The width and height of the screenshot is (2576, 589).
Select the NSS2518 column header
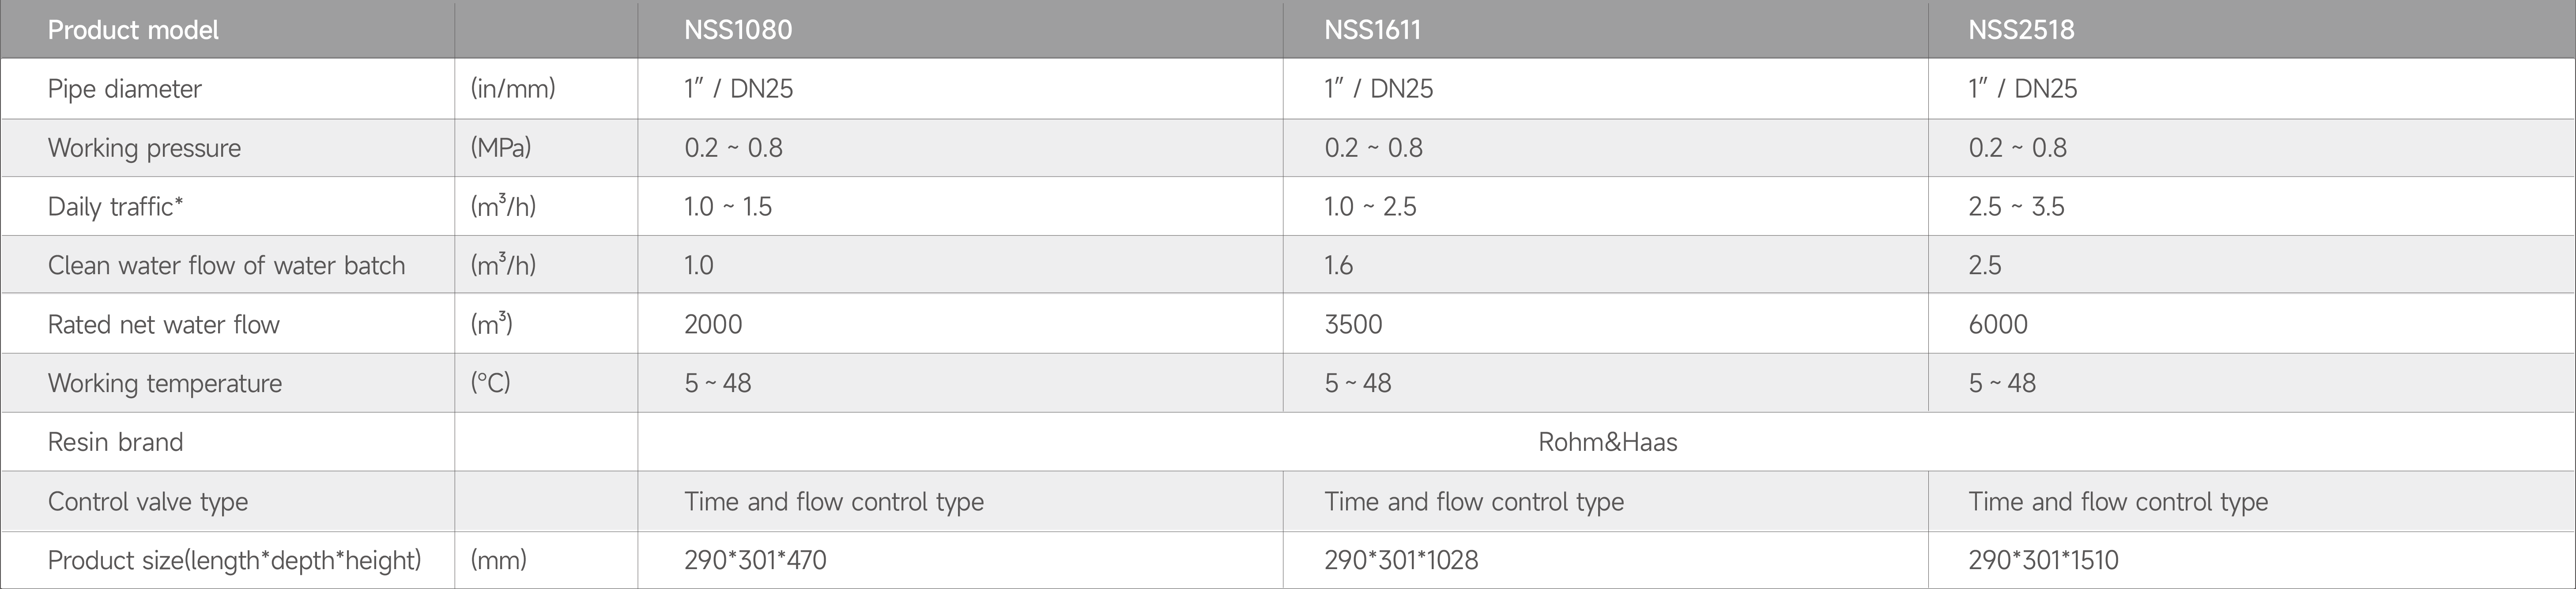click(2021, 30)
